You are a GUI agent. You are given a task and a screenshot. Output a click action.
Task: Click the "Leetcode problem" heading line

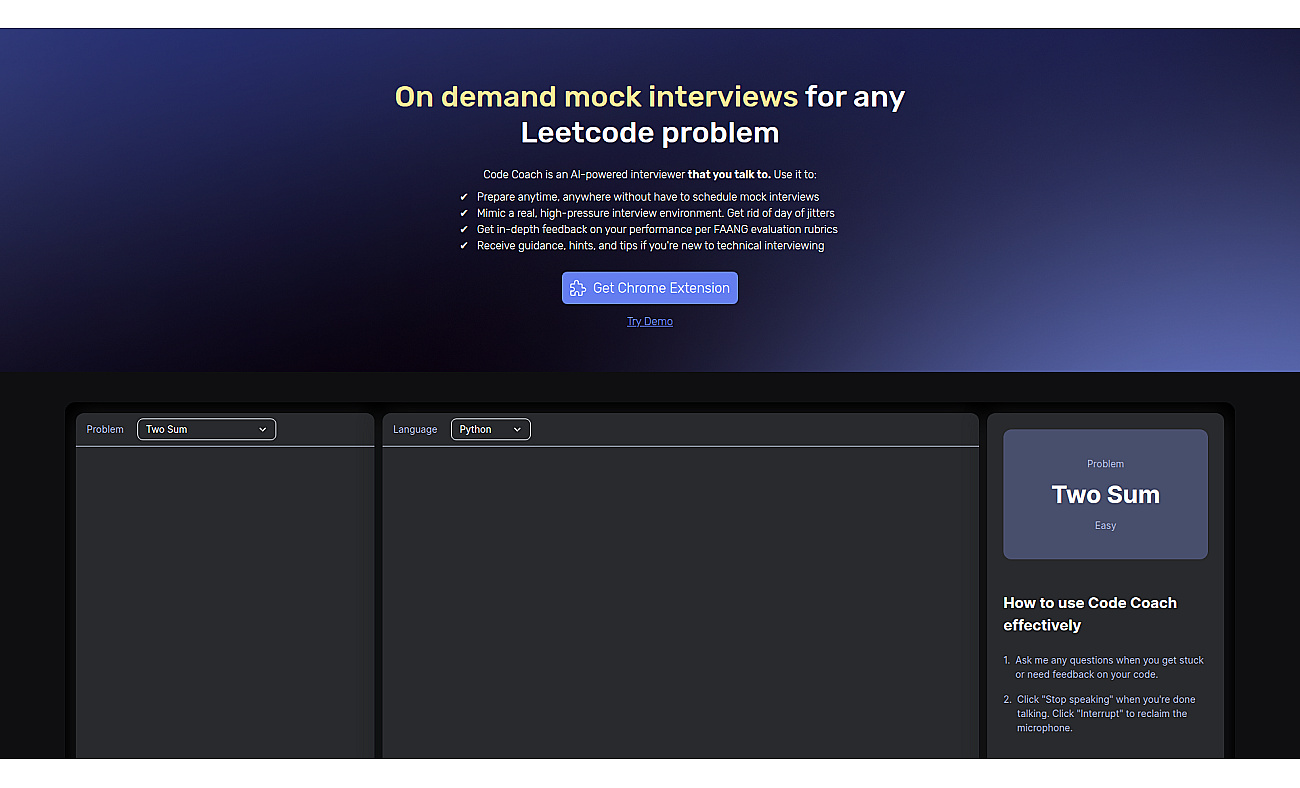[650, 132]
